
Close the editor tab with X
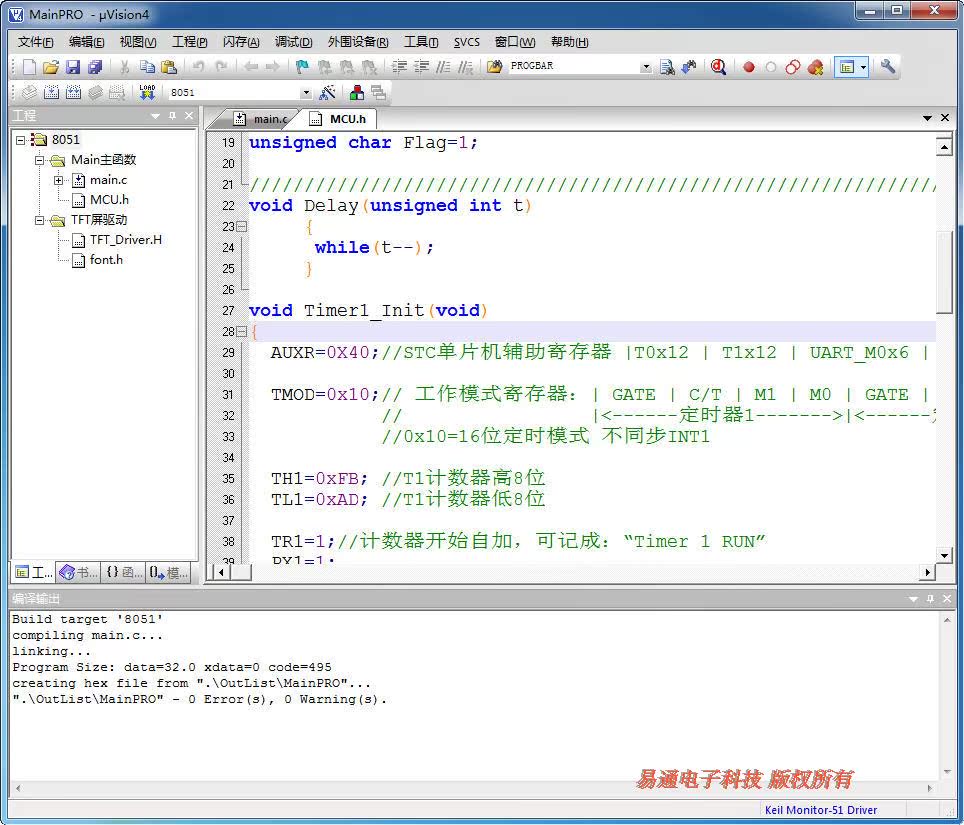(x=945, y=117)
